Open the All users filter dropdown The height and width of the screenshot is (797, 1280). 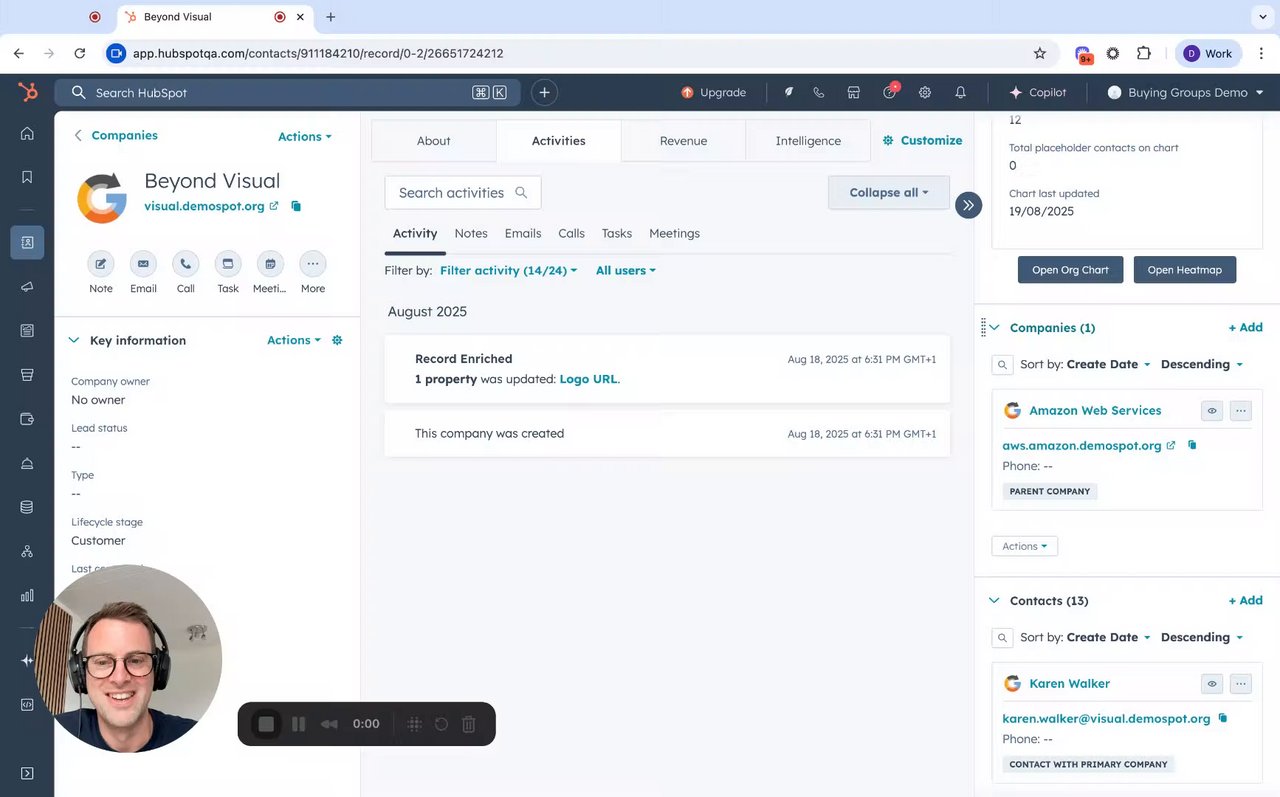click(626, 270)
